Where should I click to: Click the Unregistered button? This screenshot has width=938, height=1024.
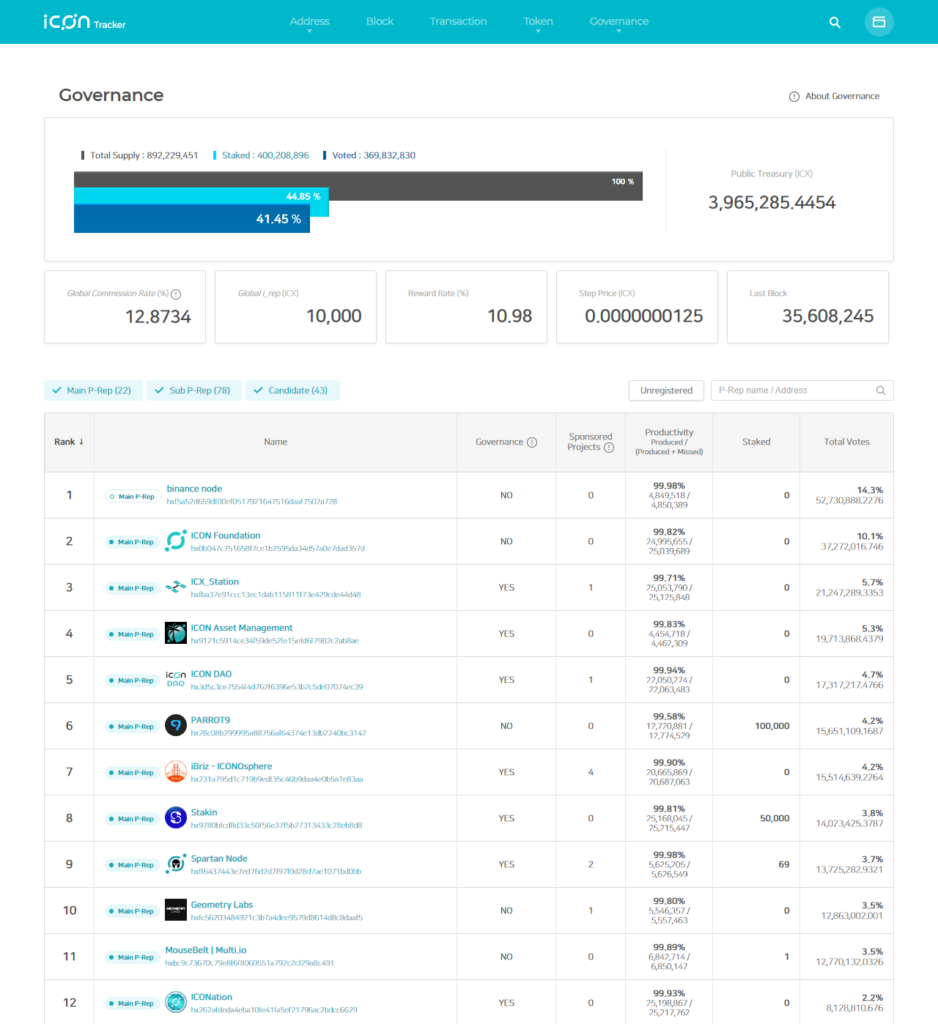666,391
